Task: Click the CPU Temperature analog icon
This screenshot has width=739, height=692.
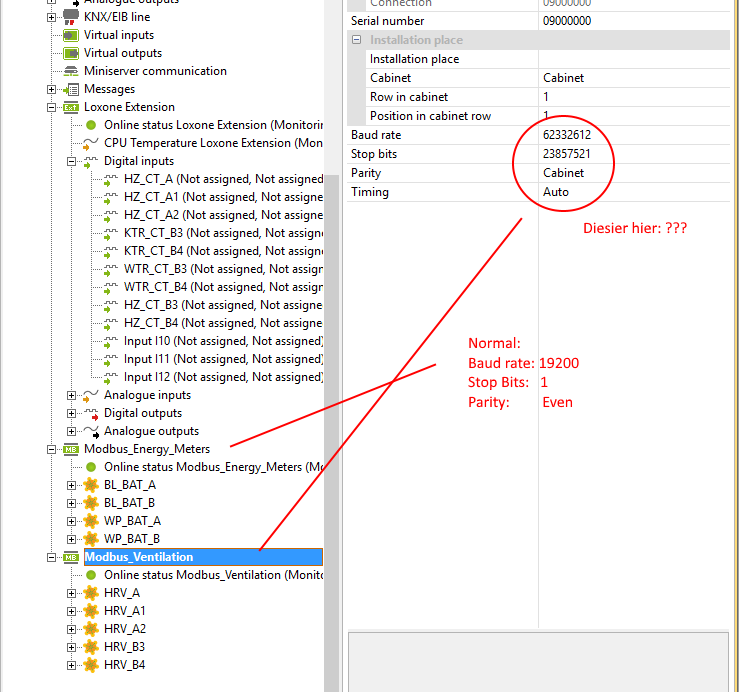Action: pyautogui.click(x=90, y=143)
